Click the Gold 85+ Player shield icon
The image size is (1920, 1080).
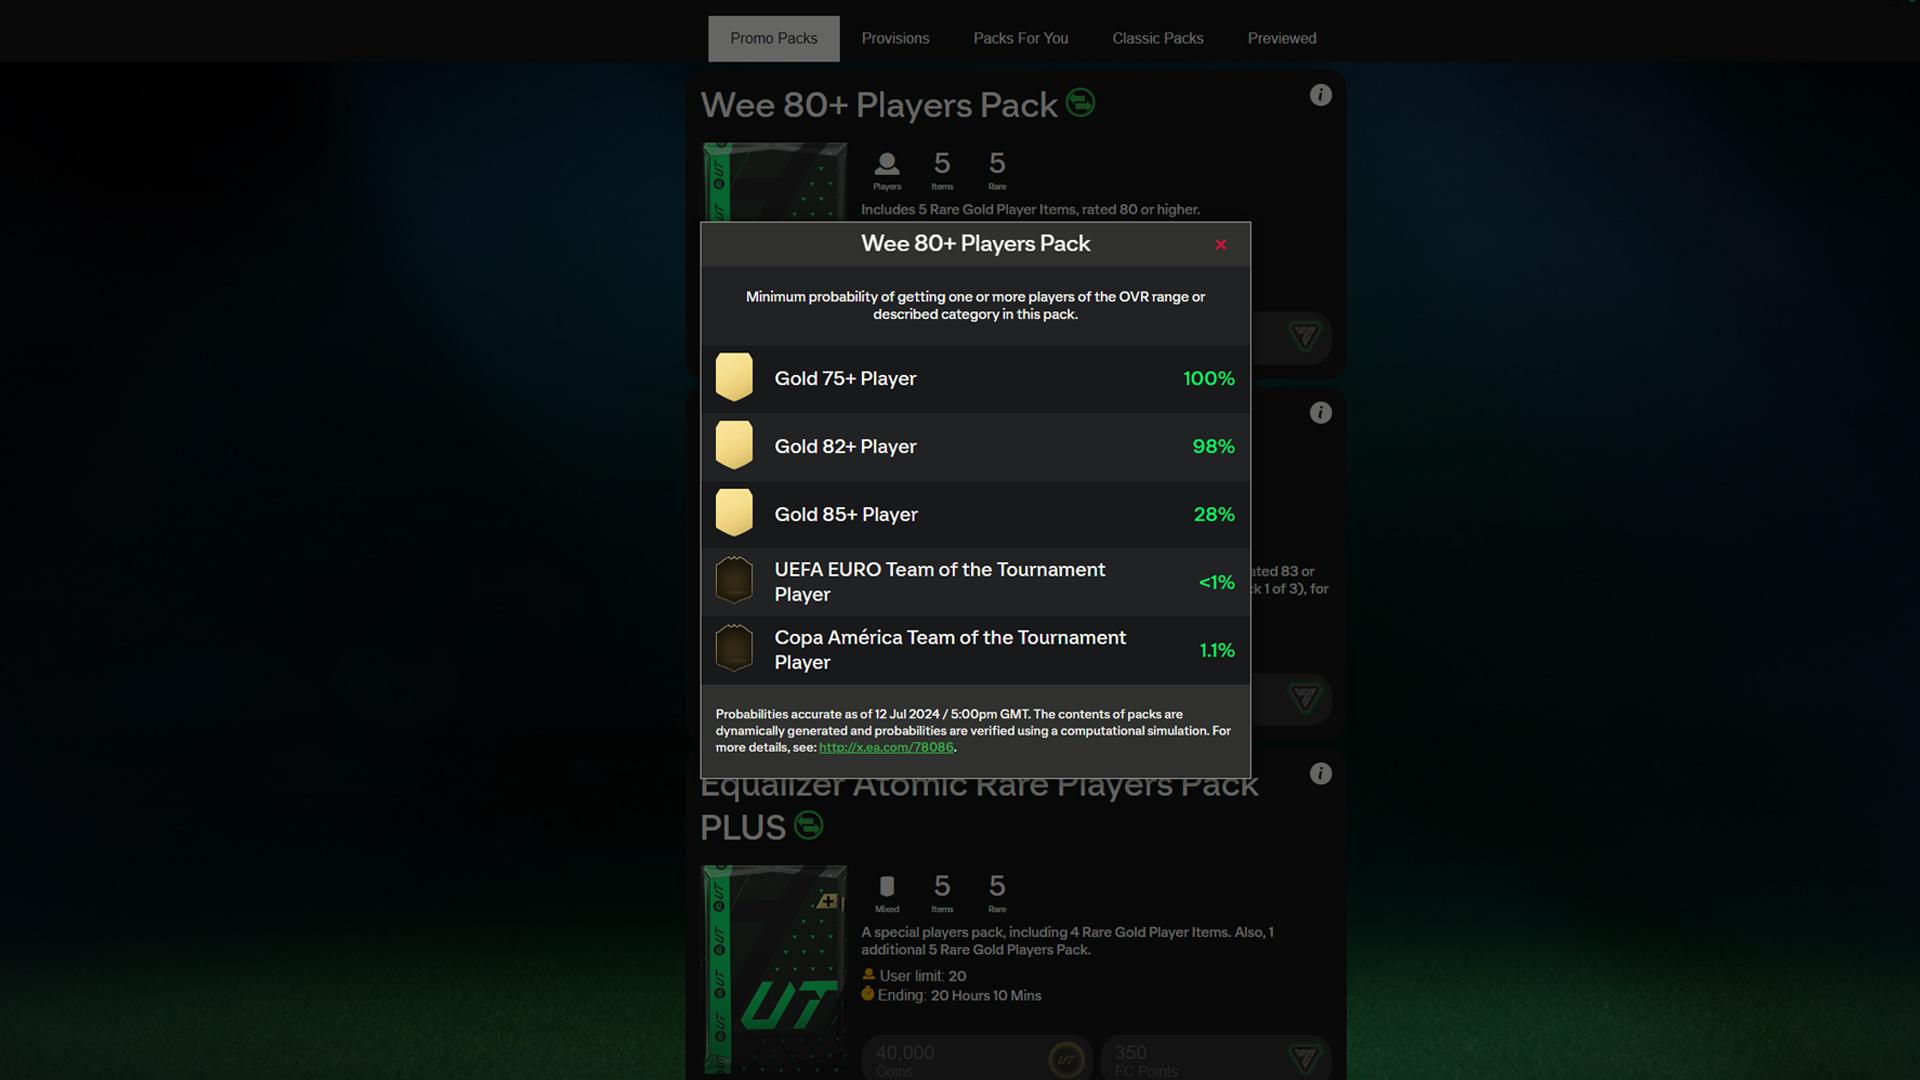click(735, 513)
